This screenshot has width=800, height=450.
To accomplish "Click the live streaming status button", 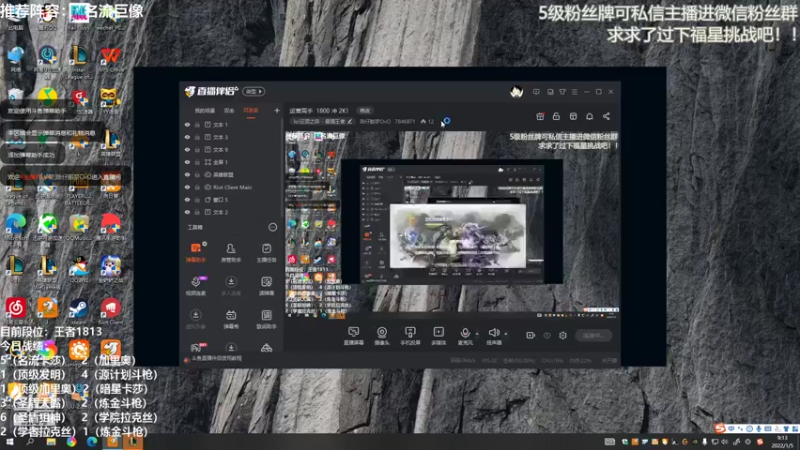I will tap(593, 335).
